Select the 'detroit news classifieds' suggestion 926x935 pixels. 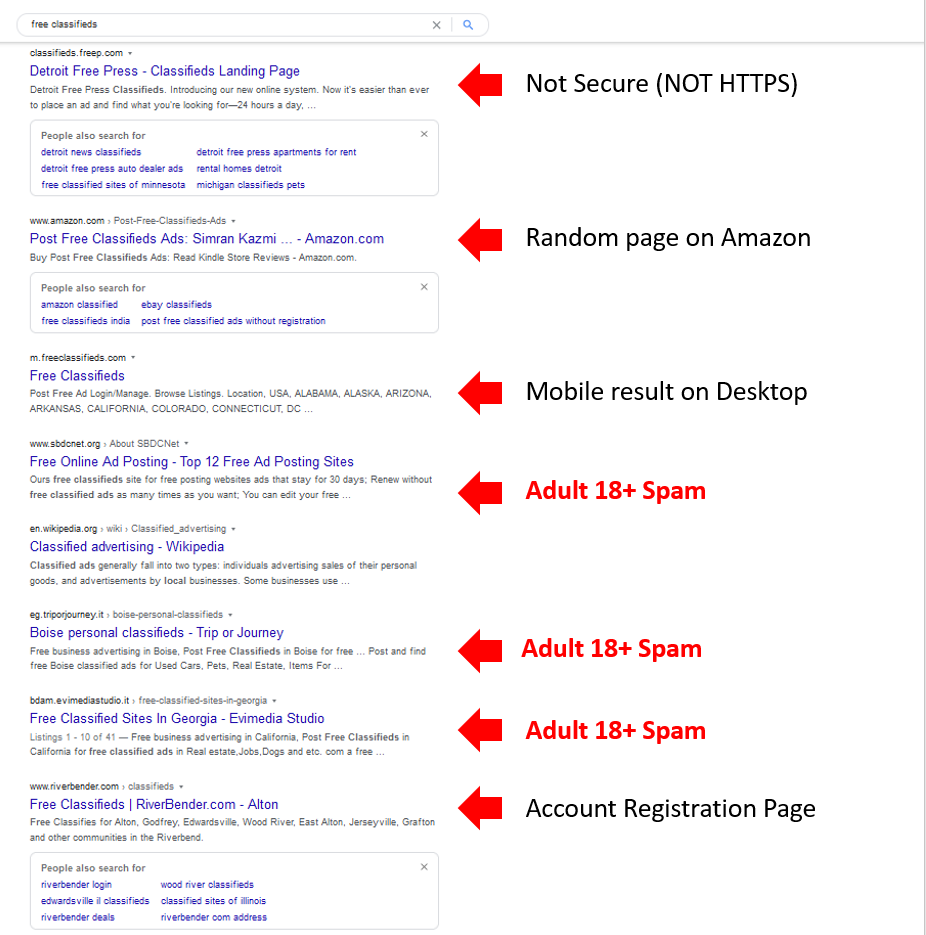pos(91,152)
